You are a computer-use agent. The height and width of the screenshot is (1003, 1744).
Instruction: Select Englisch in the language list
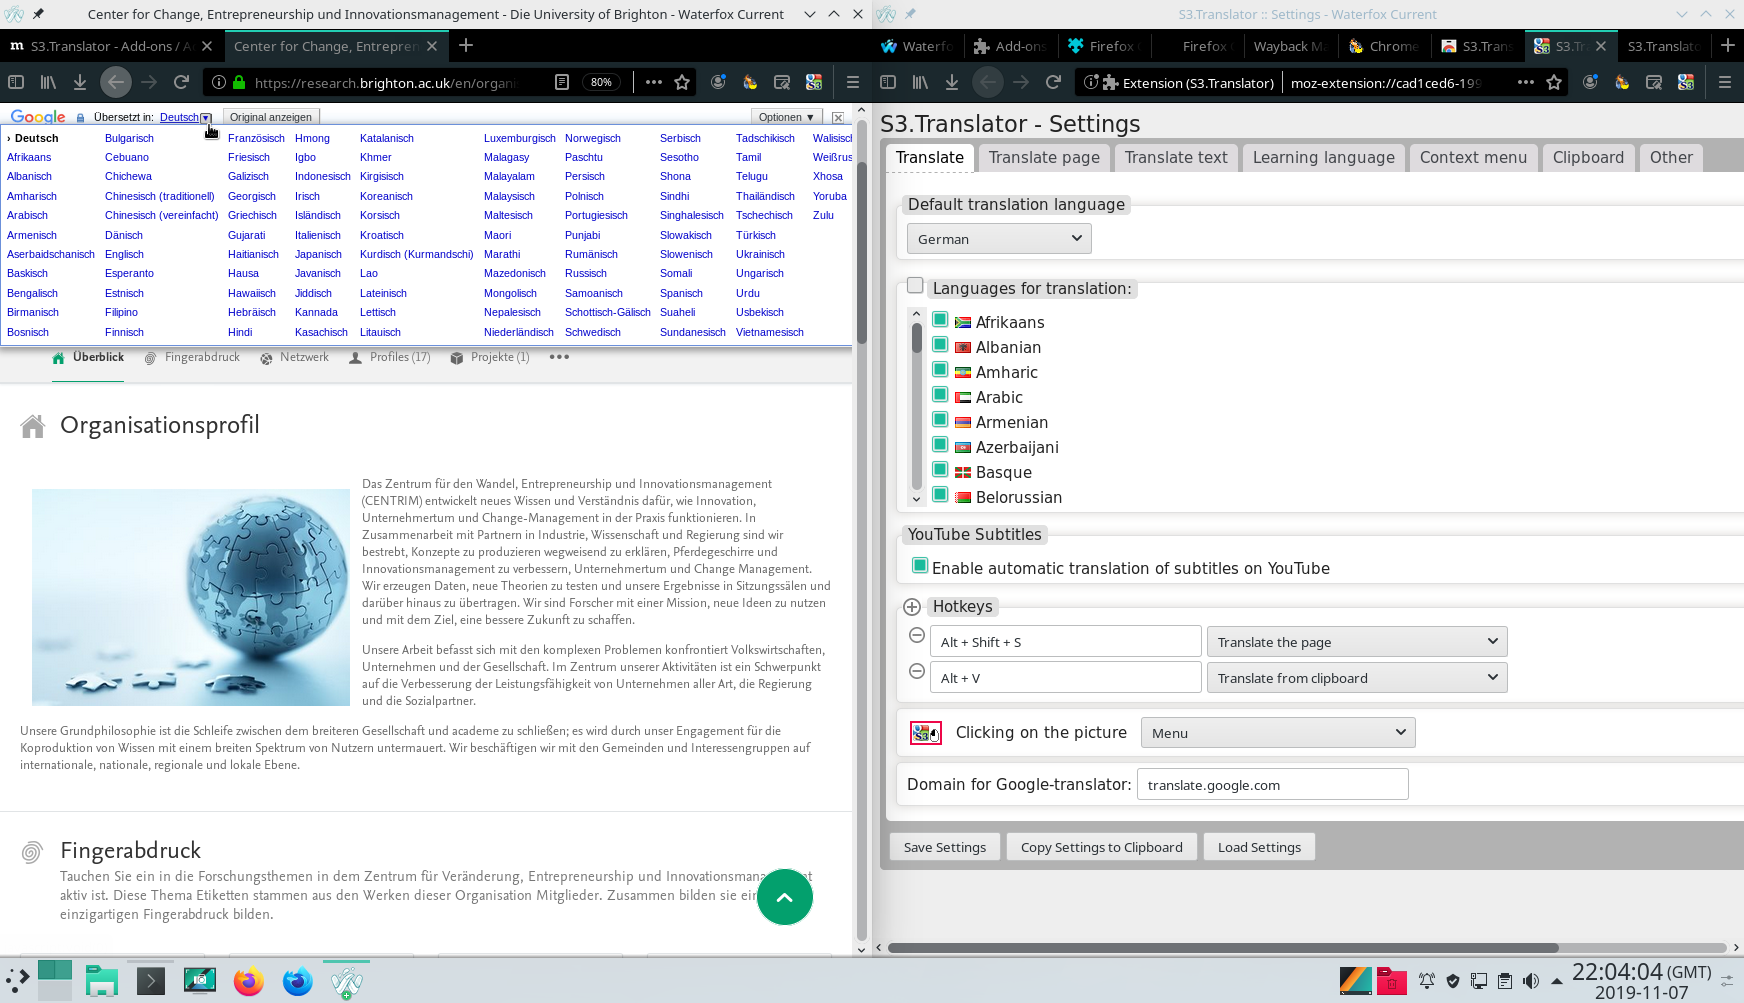tap(124, 254)
